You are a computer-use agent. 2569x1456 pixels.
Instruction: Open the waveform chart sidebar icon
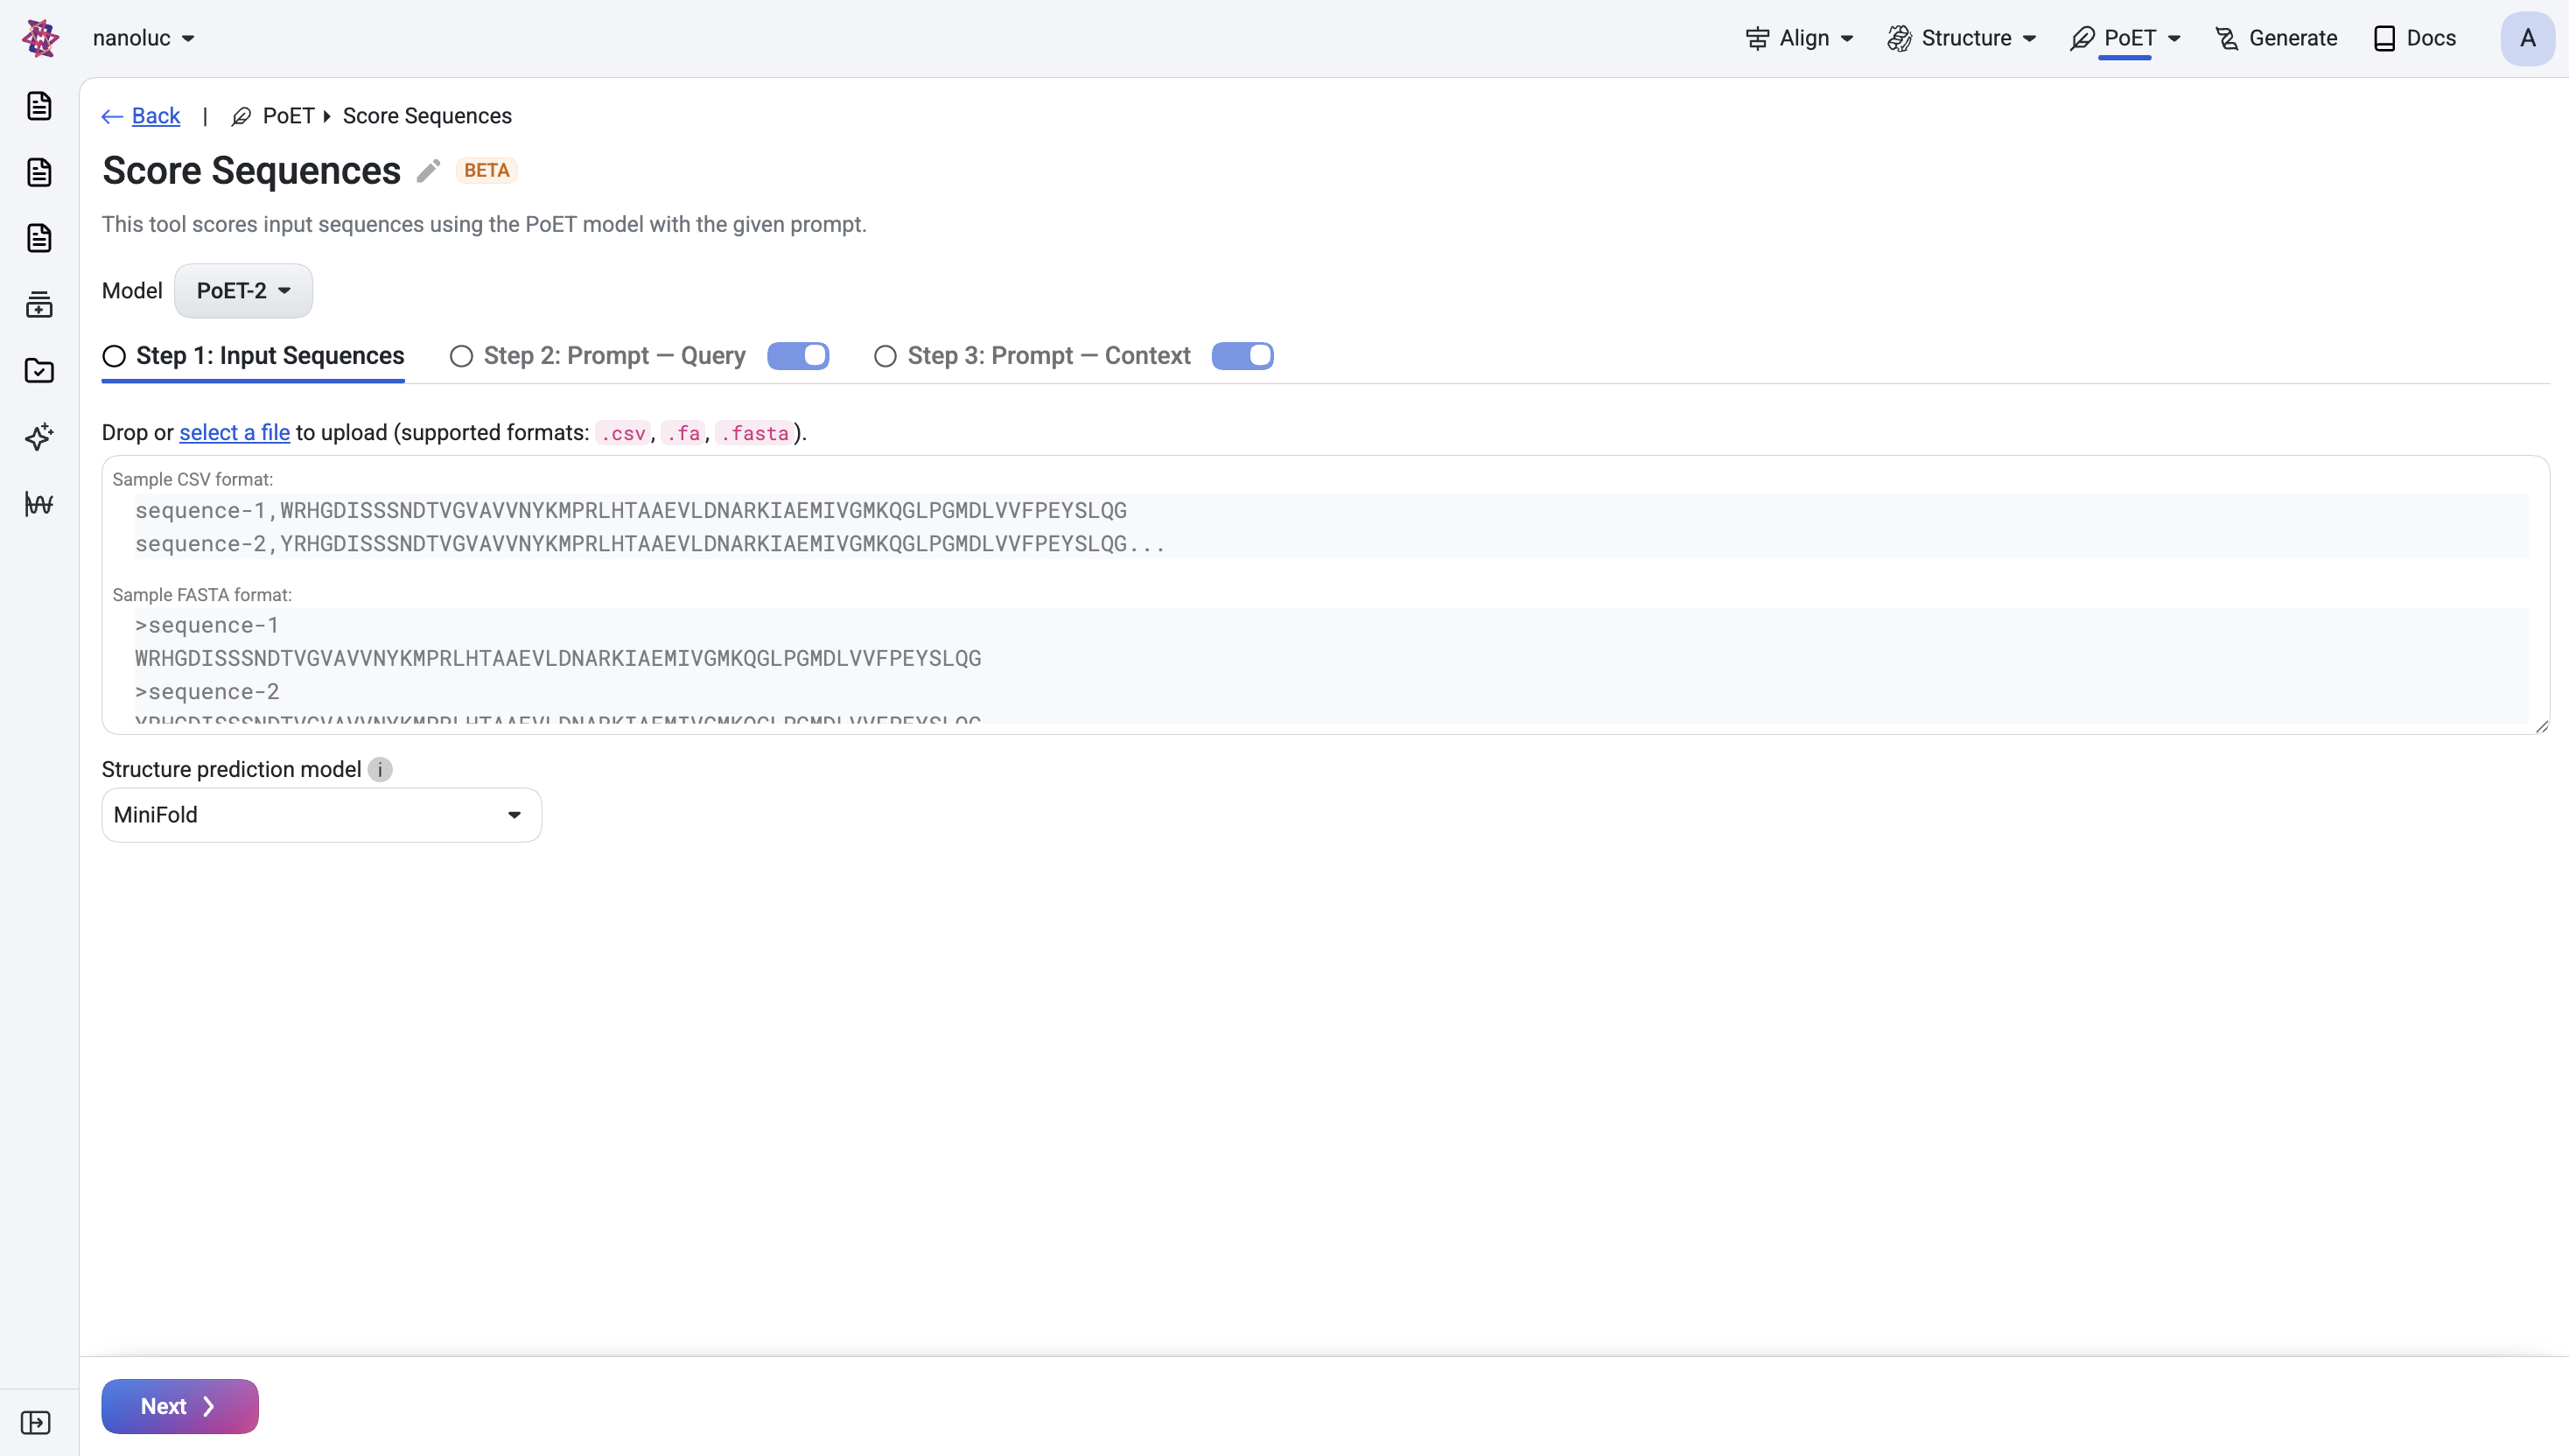click(x=39, y=503)
